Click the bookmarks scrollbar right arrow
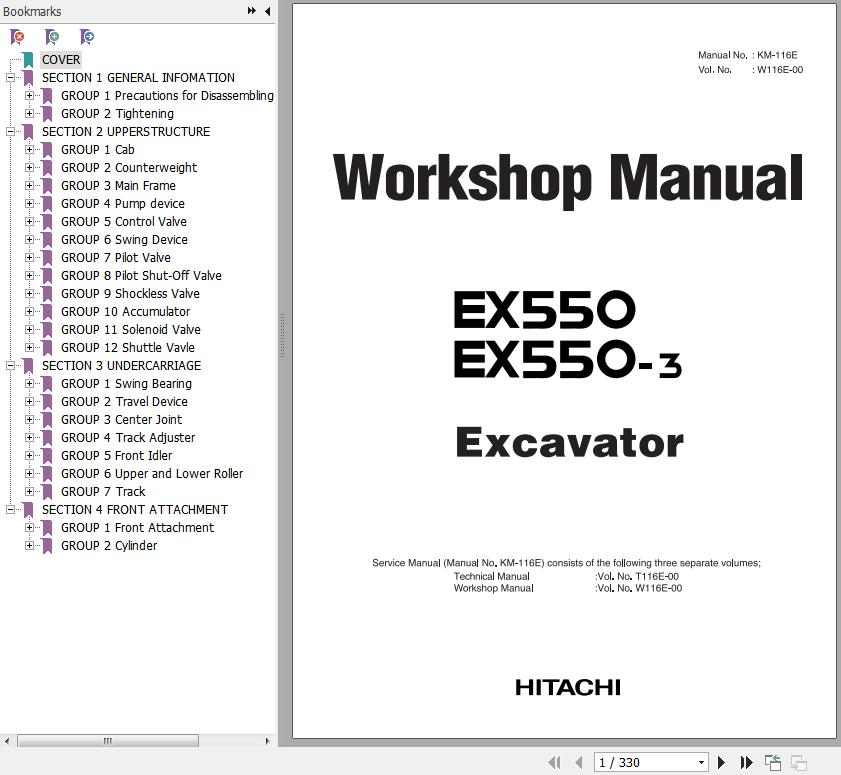The image size is (841, 775). [x=268, y=741]
